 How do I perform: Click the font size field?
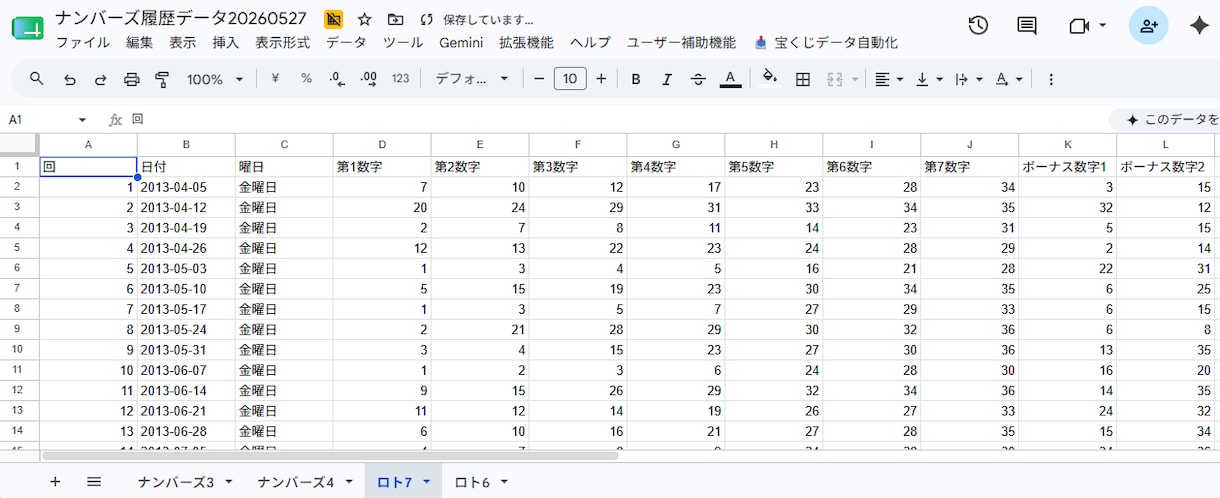570,79
